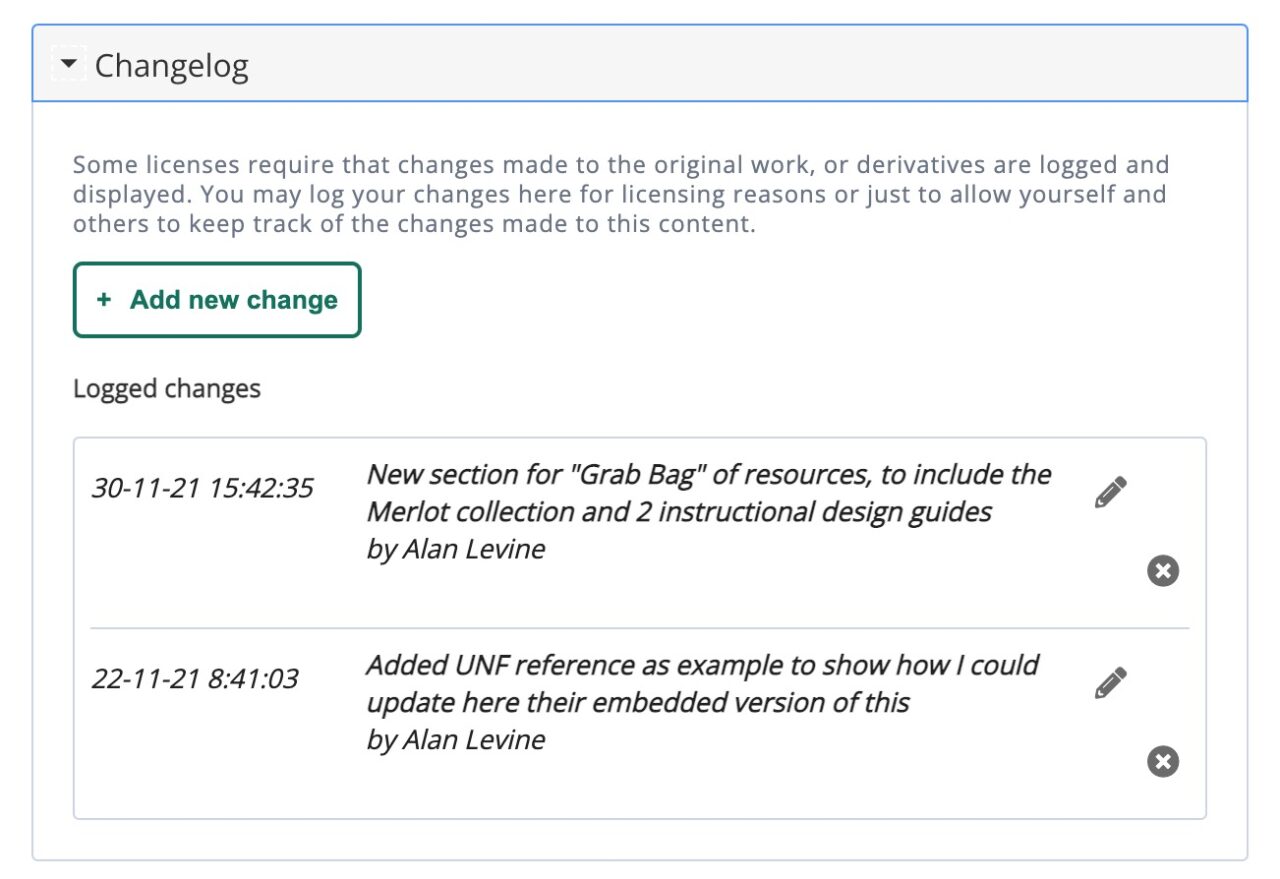
Task: Edit the Grab Bag change entry
Action: point(1110,492)
